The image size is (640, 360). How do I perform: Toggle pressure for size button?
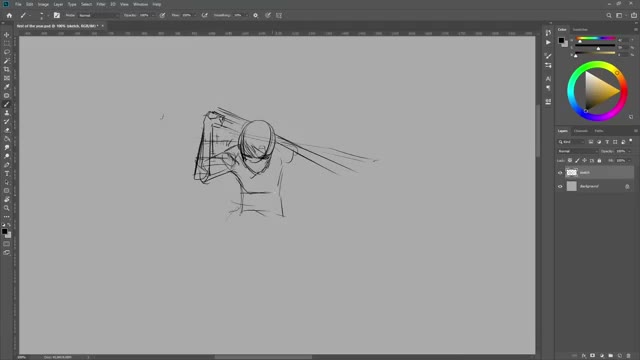pyautogui.click(x=268, y=16)
